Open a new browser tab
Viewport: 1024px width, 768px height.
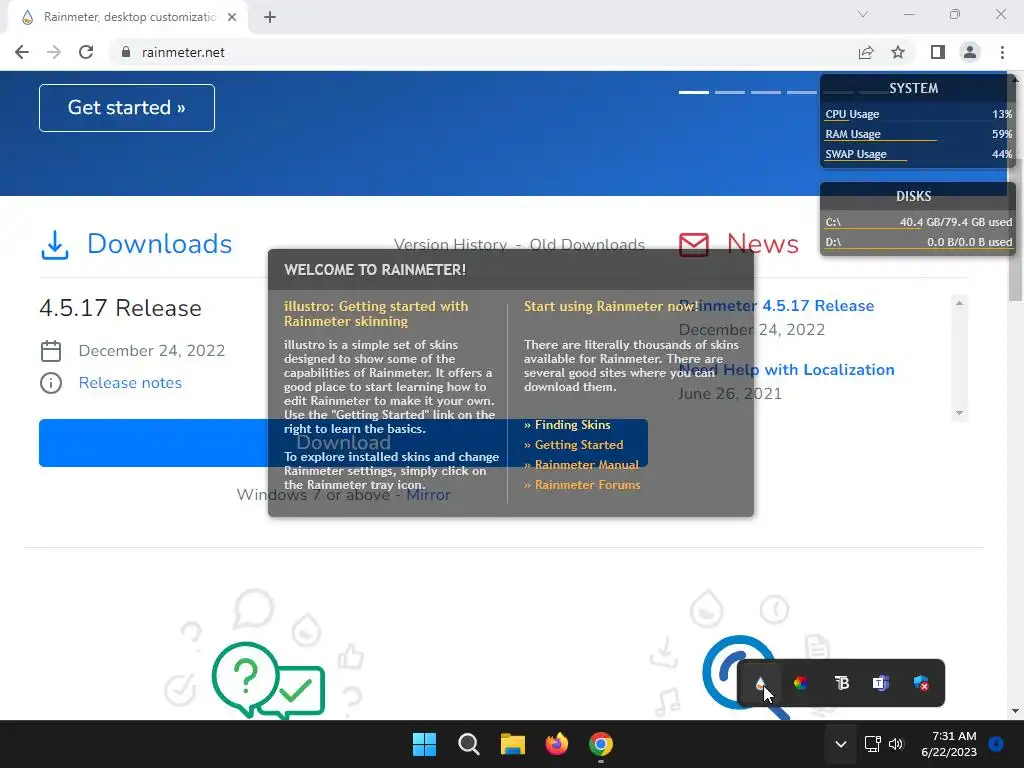click(270, 17)
